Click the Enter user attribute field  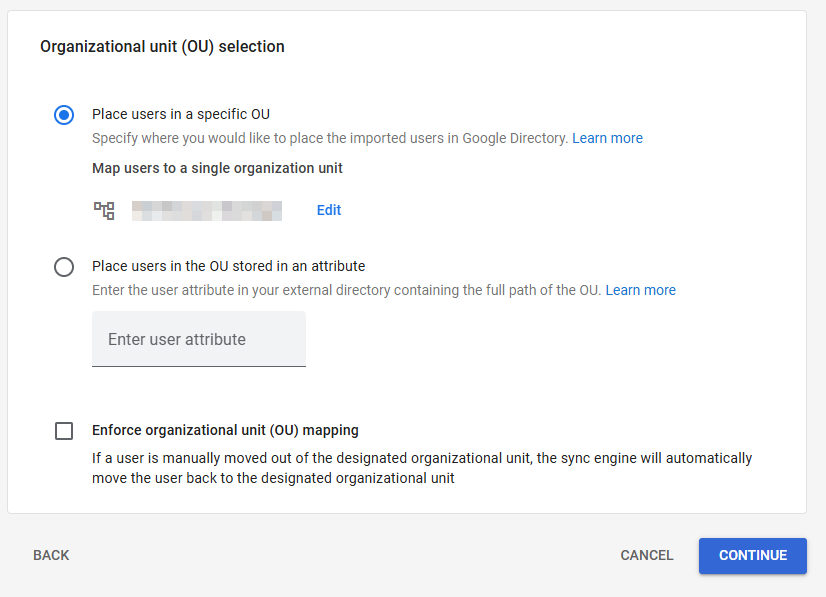pyautogui.click(x=199, y=339)
